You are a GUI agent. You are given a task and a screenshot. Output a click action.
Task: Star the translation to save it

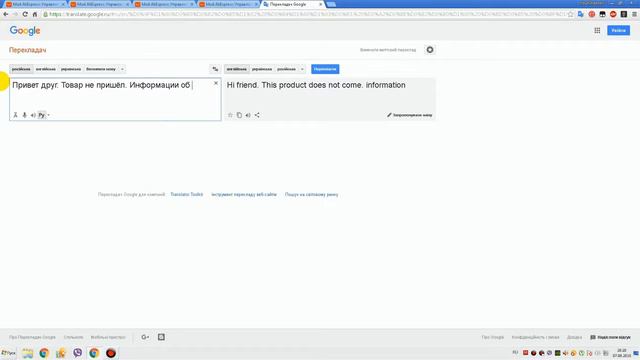tap(230, 115)
